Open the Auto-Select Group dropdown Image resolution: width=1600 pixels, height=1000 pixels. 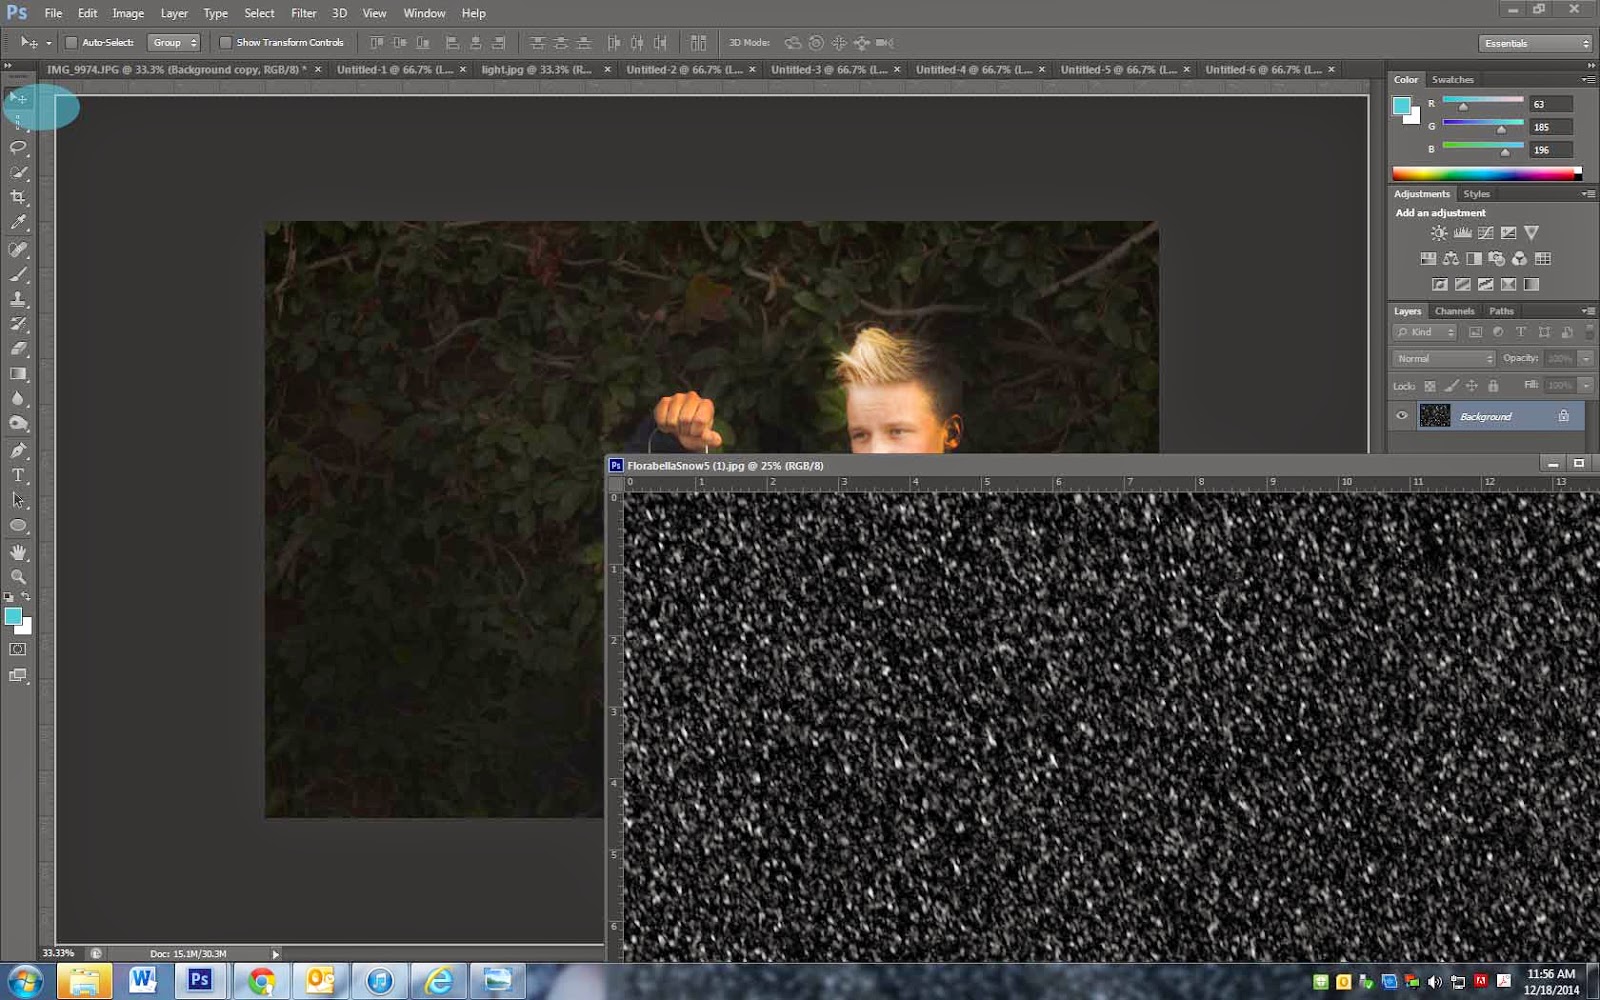pyautogui.click(x=174, y=43)
